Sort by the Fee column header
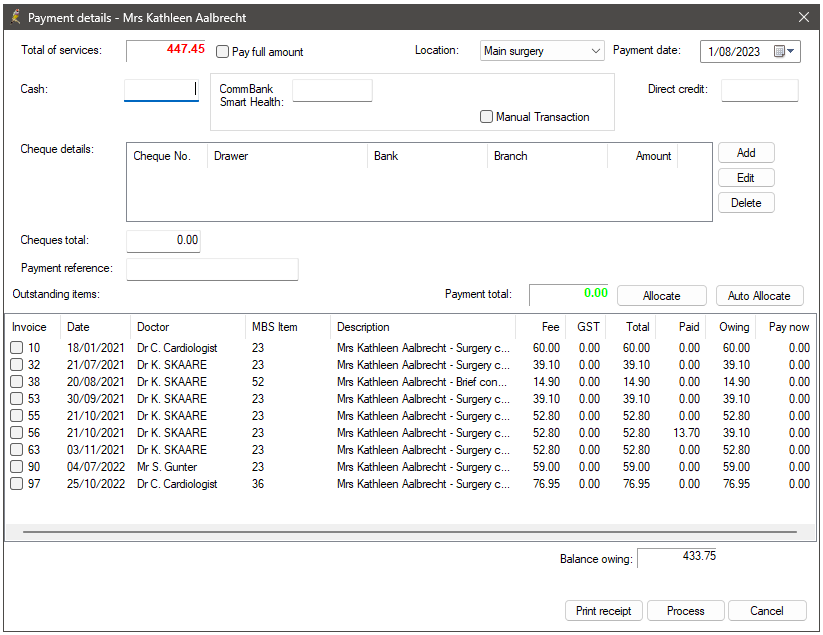The image size is (823, 635). 541,327
